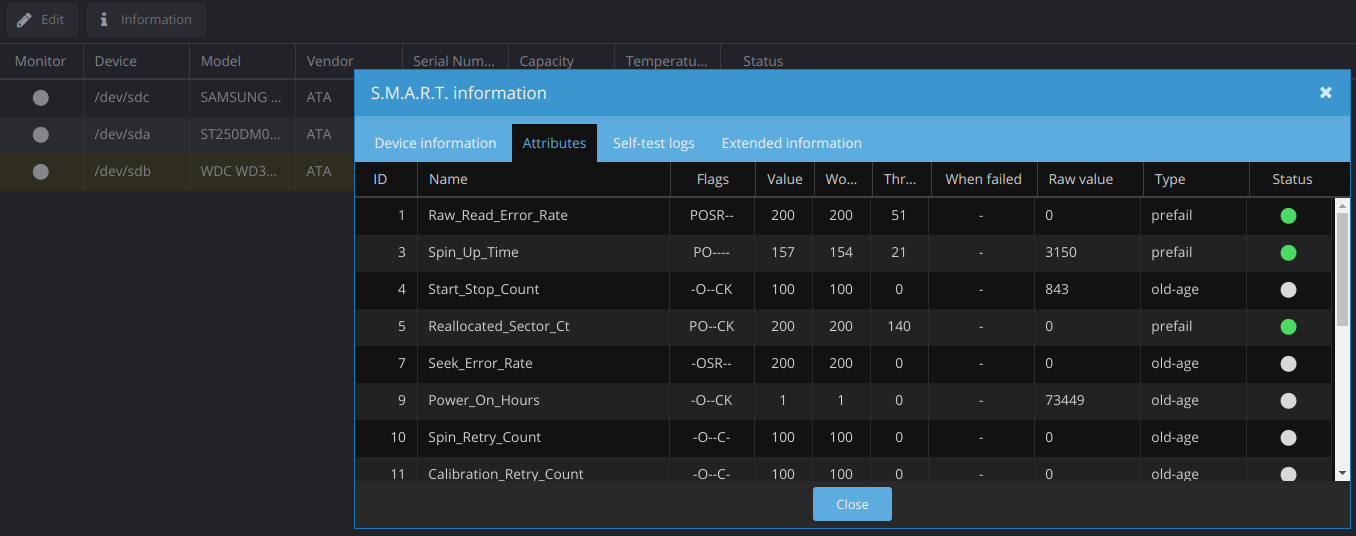Image resolution: width=1356 pixels, height=536 pixels.
Task: Open the Self-test logs tab
Action: point(654,143)
